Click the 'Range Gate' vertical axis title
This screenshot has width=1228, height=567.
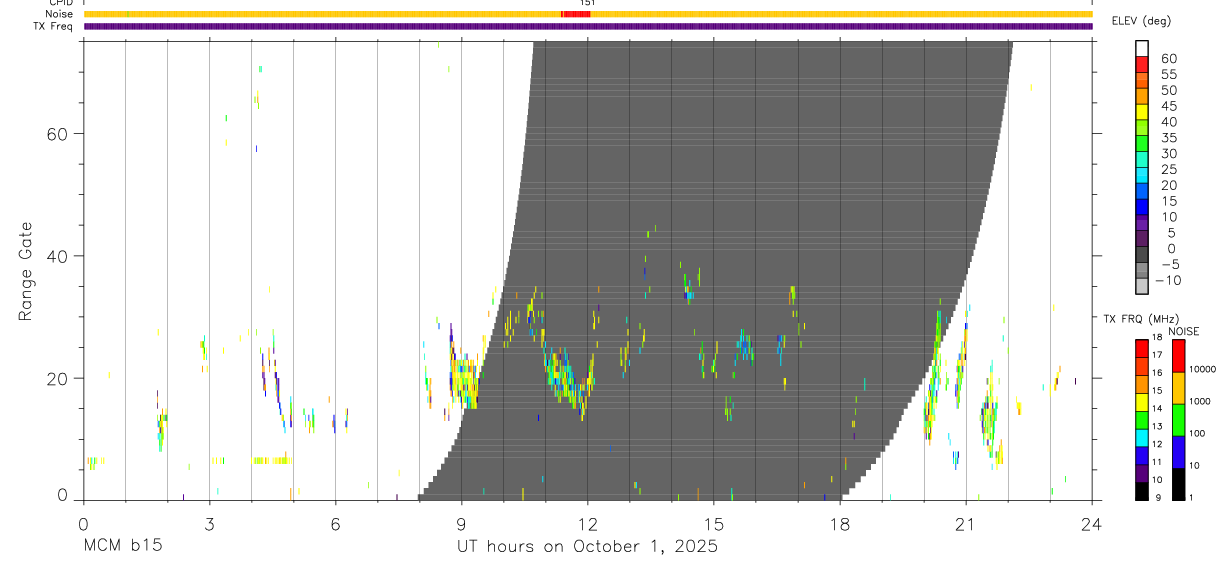26,271
